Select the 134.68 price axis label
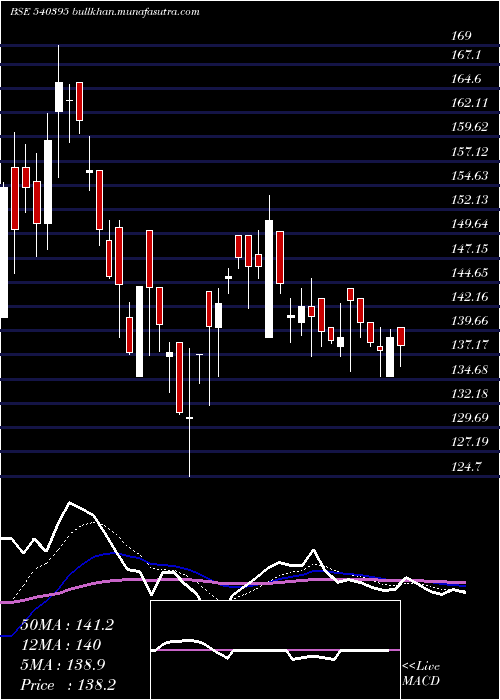The height and width of the screenshot is (700, 500). tap(470, 370)
